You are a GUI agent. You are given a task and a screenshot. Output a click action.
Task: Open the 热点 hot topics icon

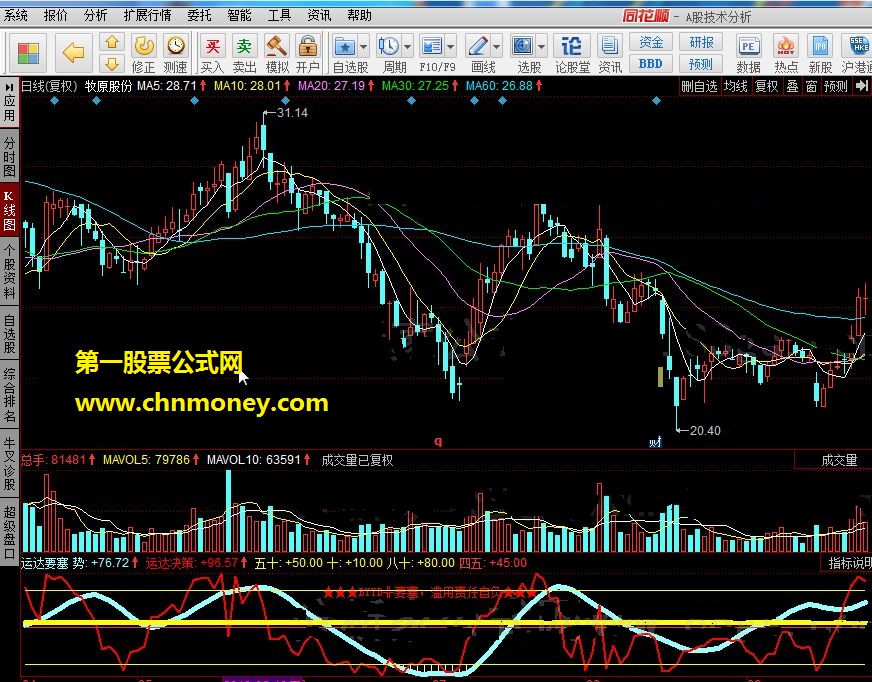[786, 53]
